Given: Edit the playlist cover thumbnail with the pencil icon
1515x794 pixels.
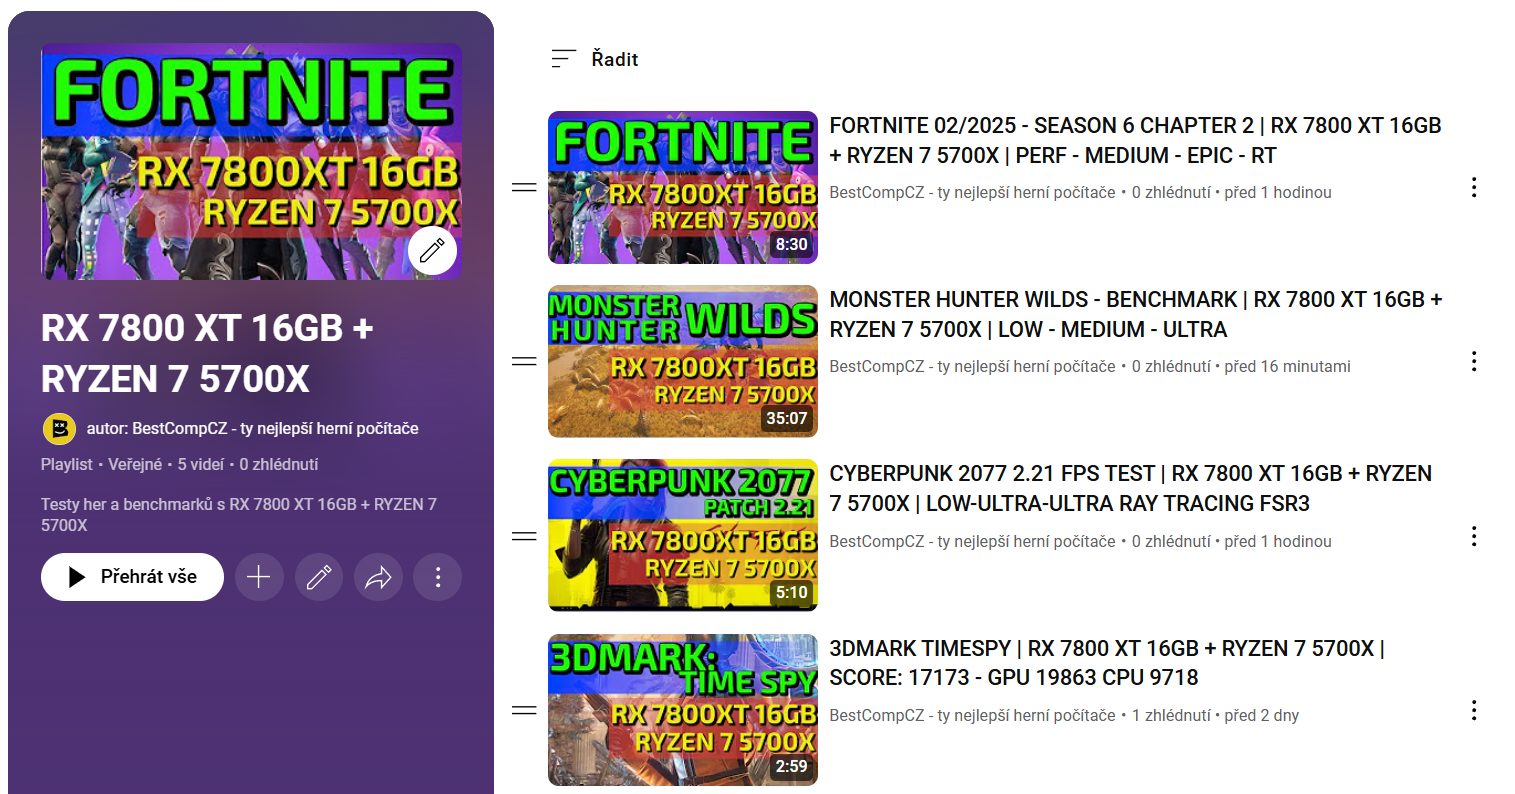Looking at the screenshot, I should [432, 251].
